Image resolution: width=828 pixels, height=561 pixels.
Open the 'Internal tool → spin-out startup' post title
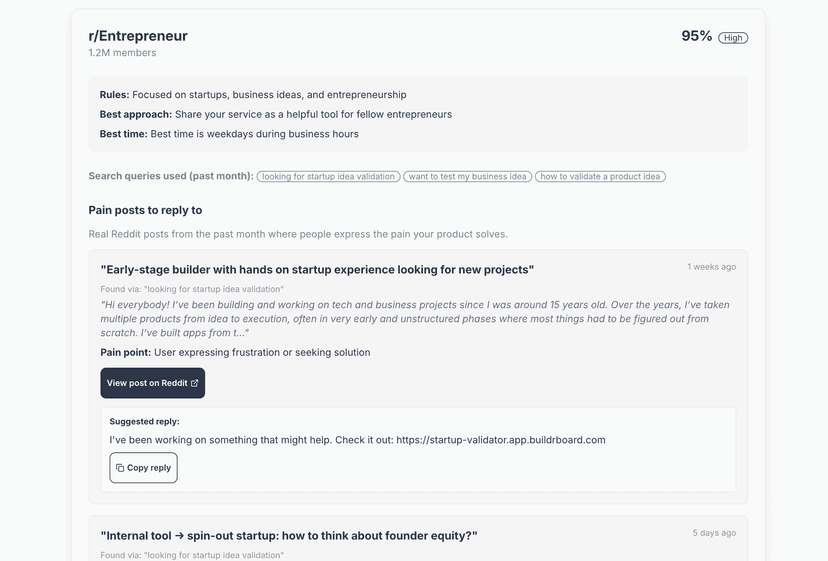[x=289, y=536]
